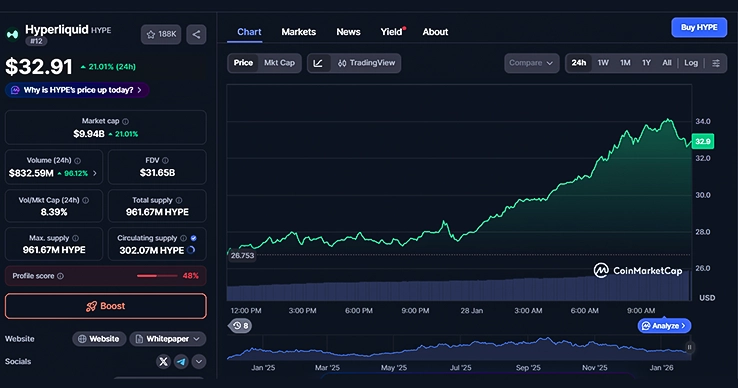Open the X (Twitter) social link
Image resolution: width=738 pixels, height=388 pixels.
[163, 362]
